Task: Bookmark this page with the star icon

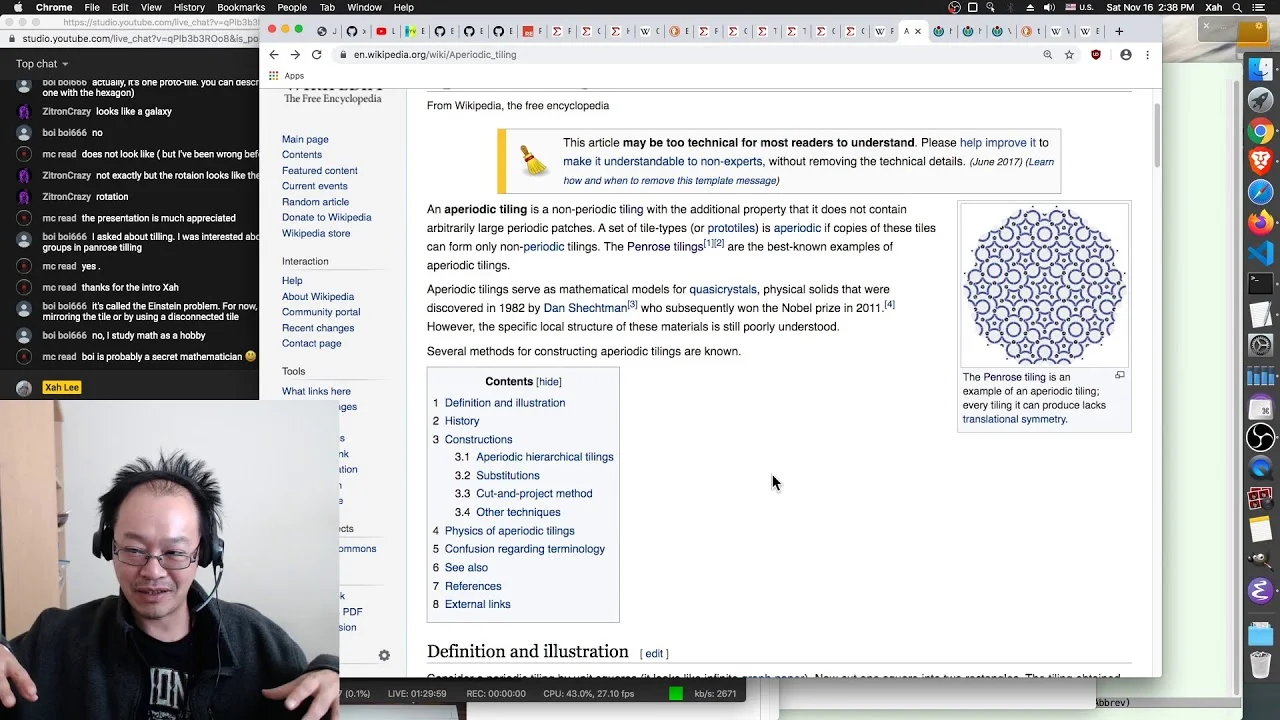Action: [1069, 55]
